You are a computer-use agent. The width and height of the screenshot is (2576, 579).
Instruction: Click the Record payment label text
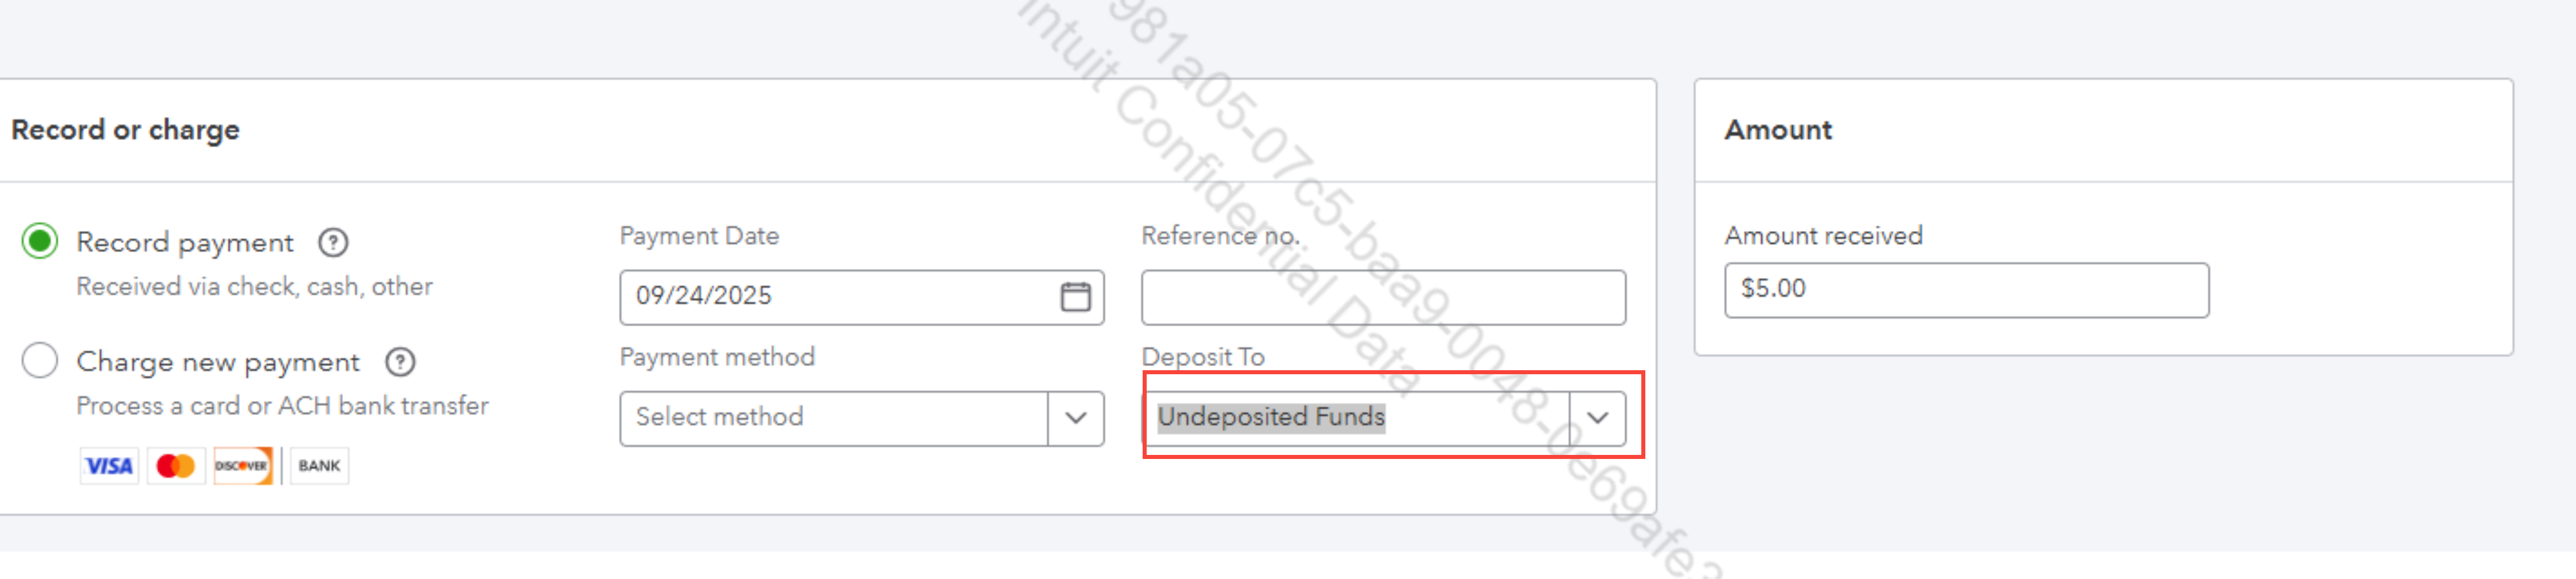click(185, 243)
